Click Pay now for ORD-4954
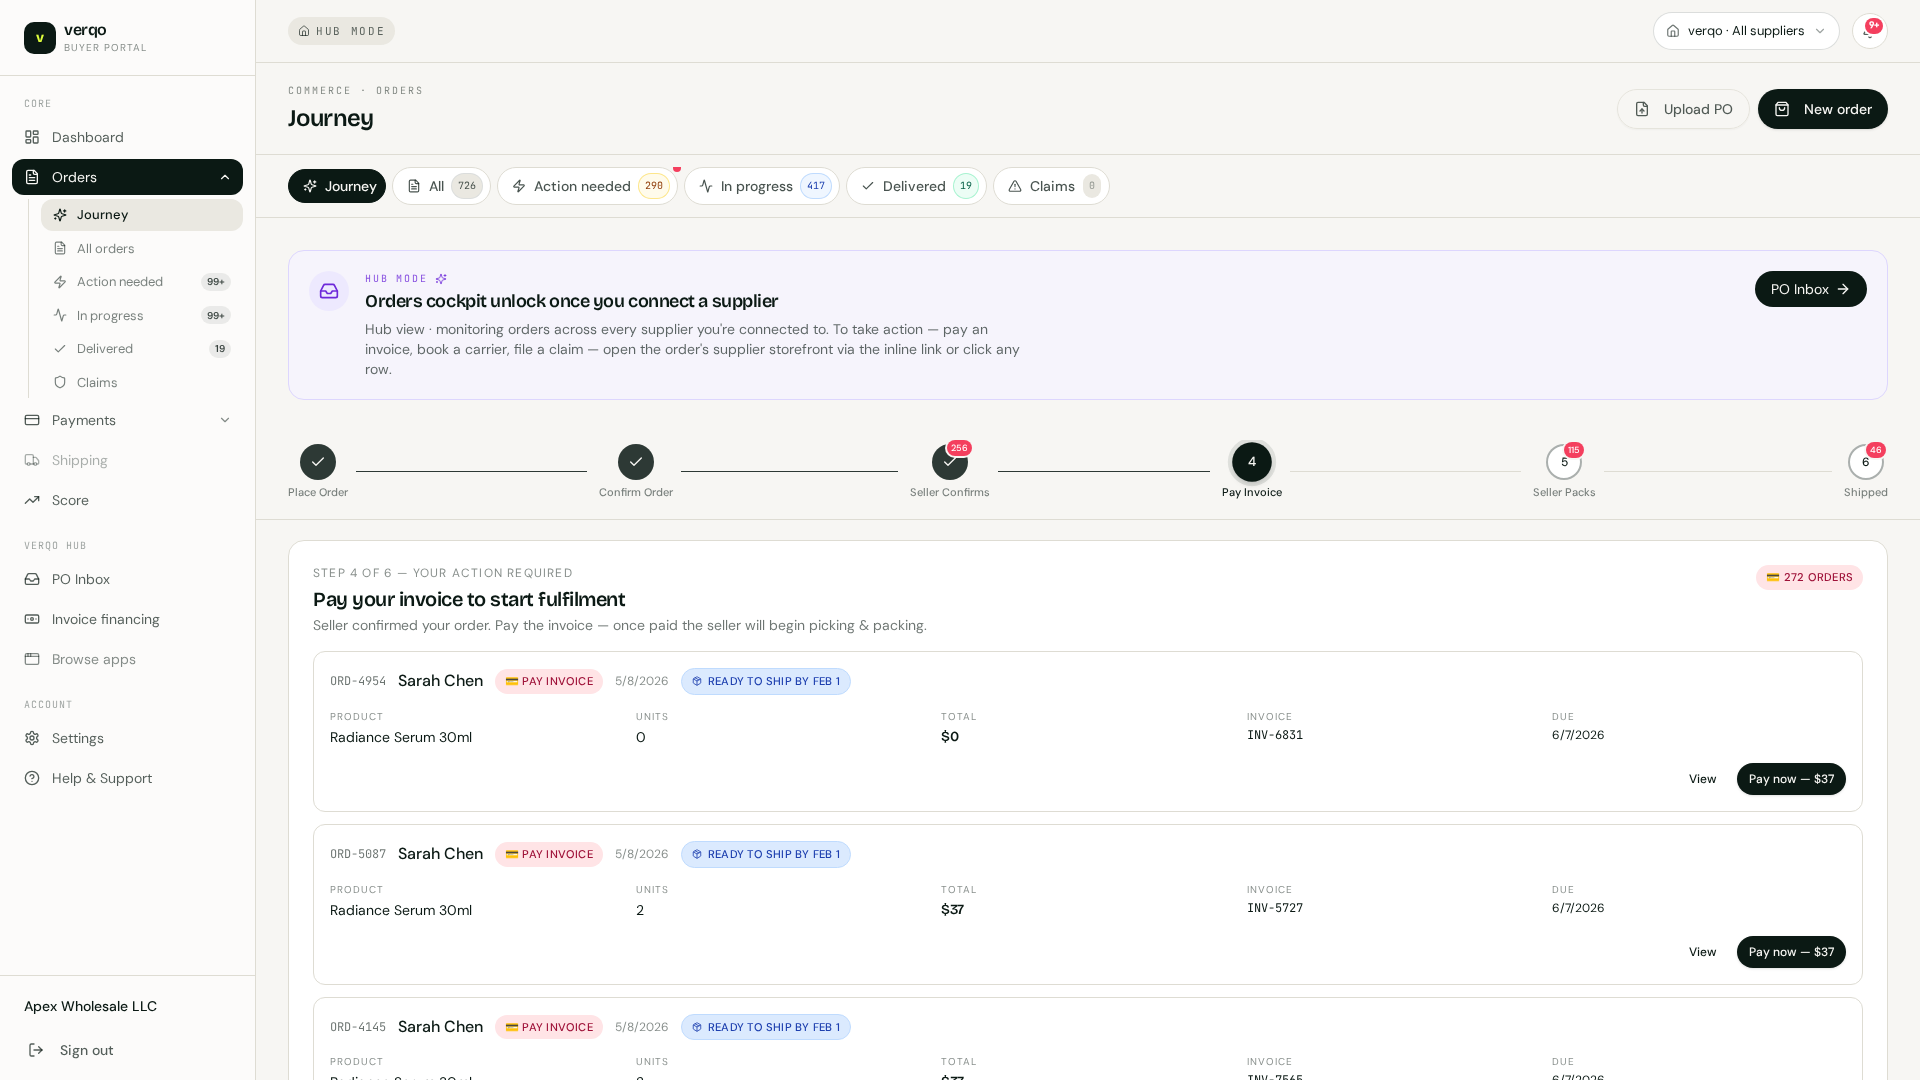Viewport: 1920px width, 1080px height. (x=1791, y=779)
